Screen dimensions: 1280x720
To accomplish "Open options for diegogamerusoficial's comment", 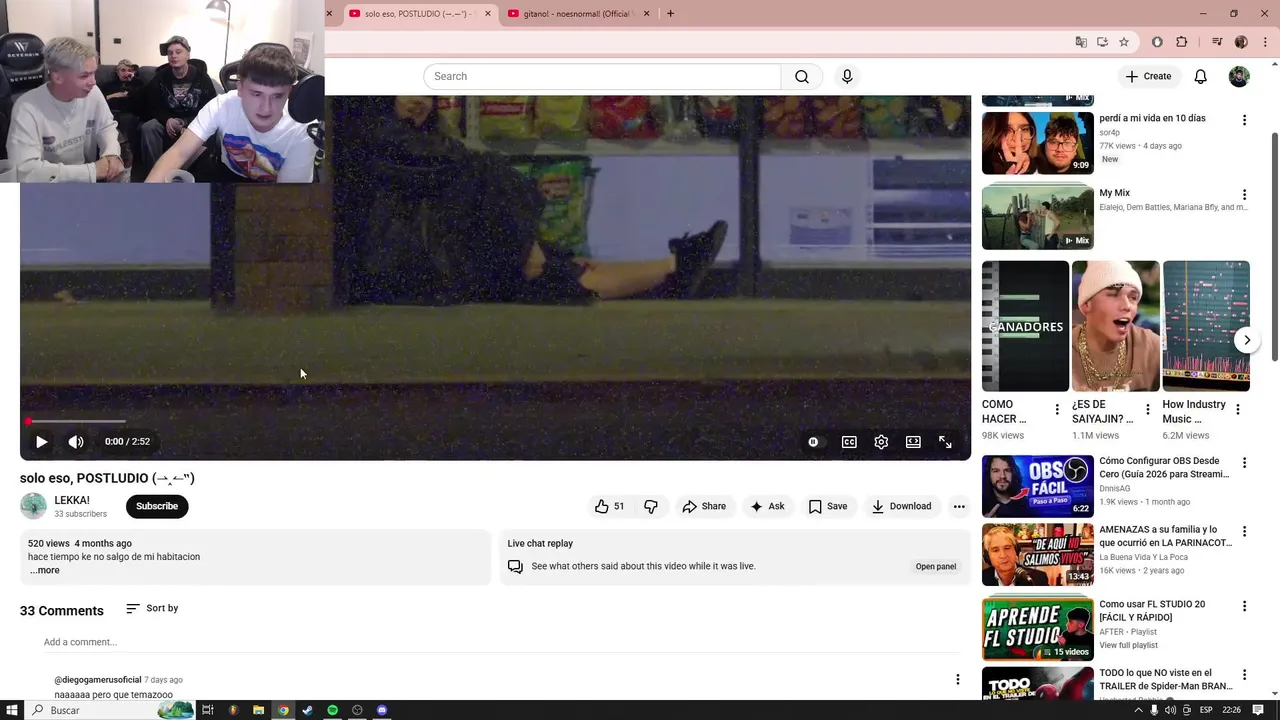I will click(957, 680).
